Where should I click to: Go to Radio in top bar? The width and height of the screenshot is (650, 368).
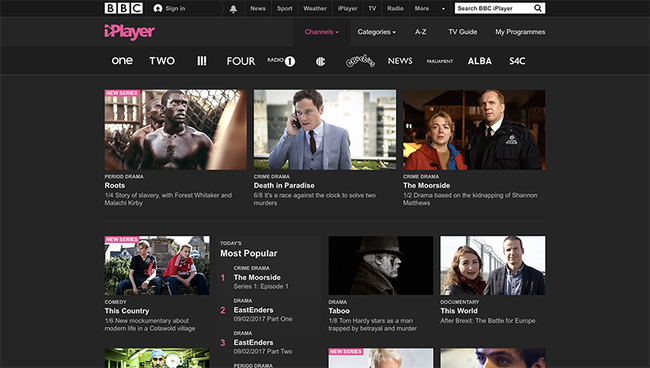395,8
